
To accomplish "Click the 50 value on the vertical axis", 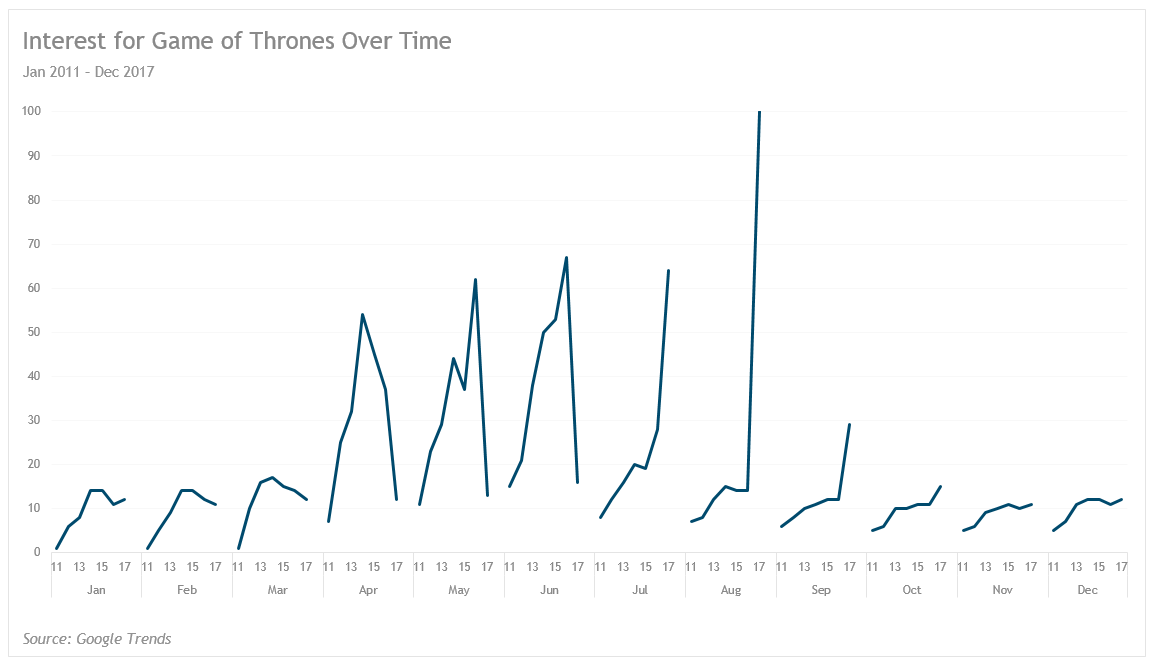I will tap(33, 332).
